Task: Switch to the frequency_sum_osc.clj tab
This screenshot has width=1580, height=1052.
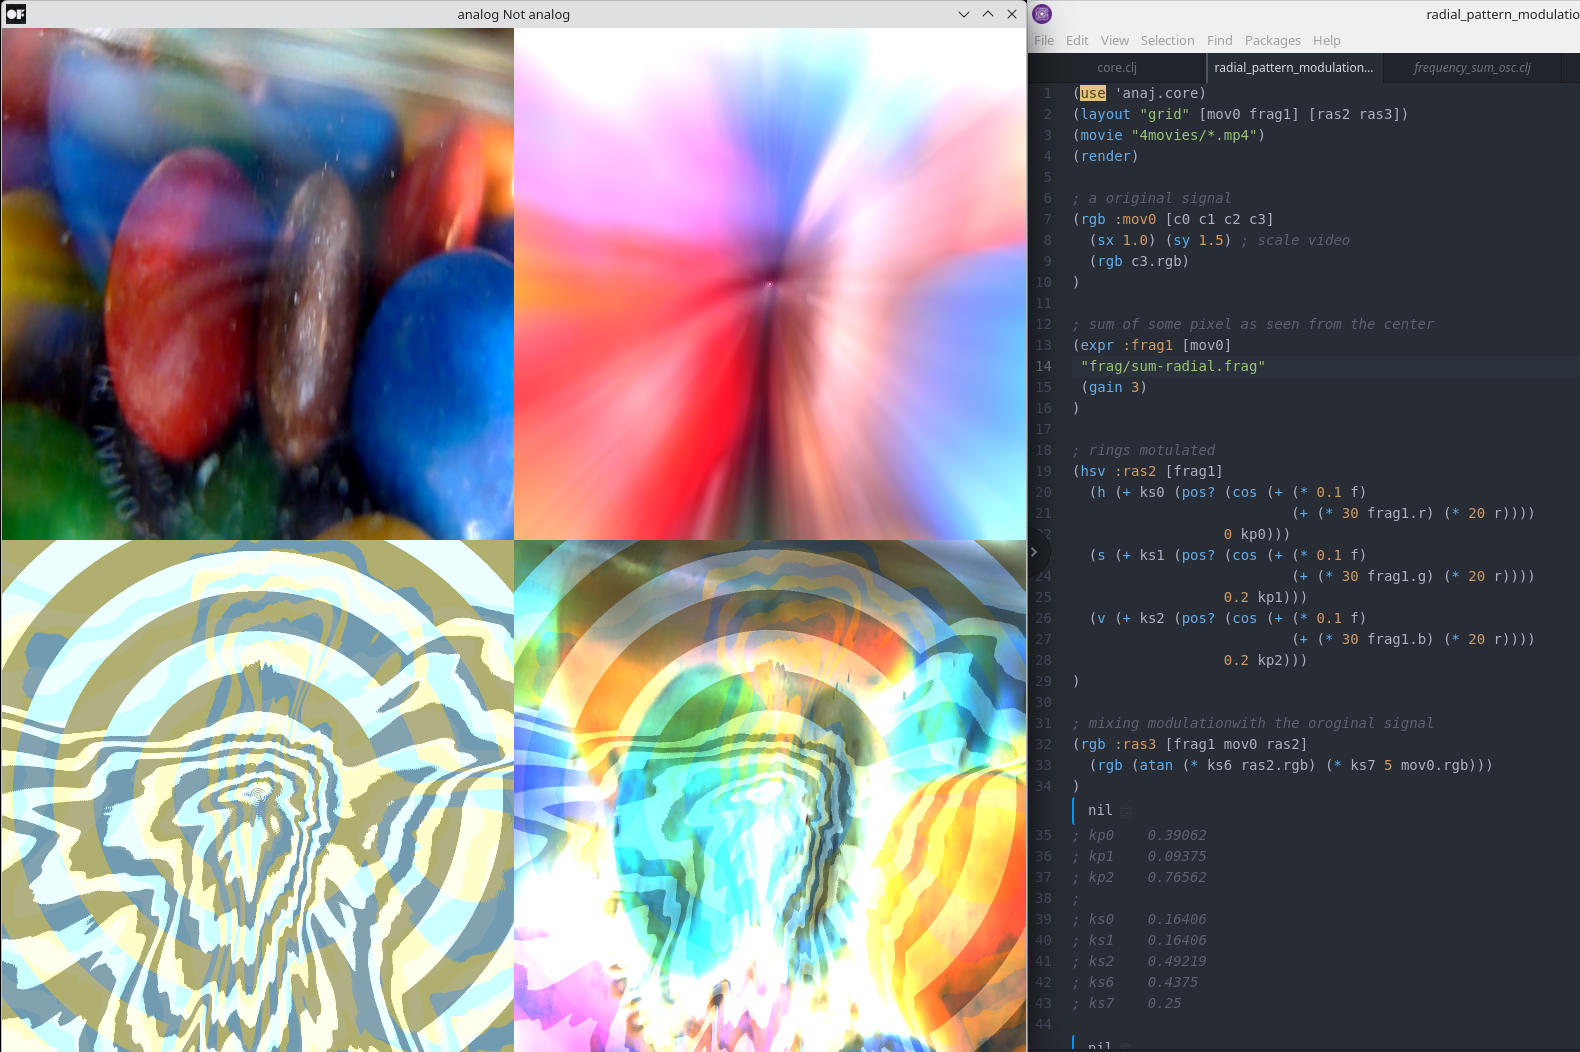Action: coord(1472,68)
